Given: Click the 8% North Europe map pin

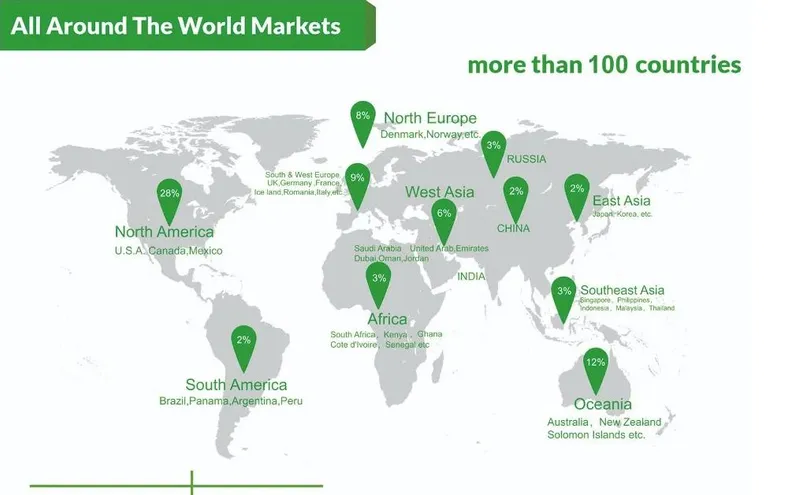Looking at the screenshot, I should 362,118.
